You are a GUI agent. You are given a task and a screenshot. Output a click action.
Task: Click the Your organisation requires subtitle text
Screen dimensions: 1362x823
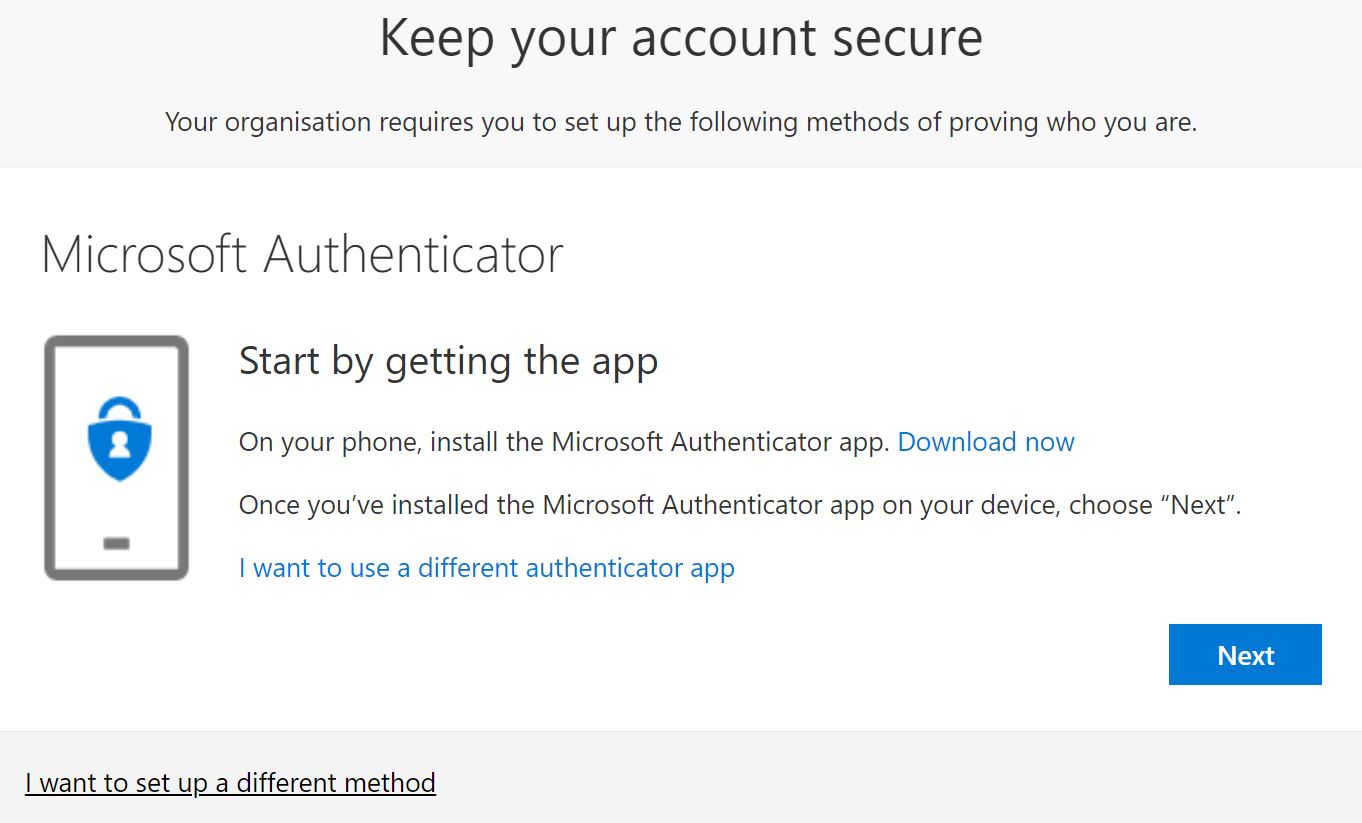tap(681, 122)
